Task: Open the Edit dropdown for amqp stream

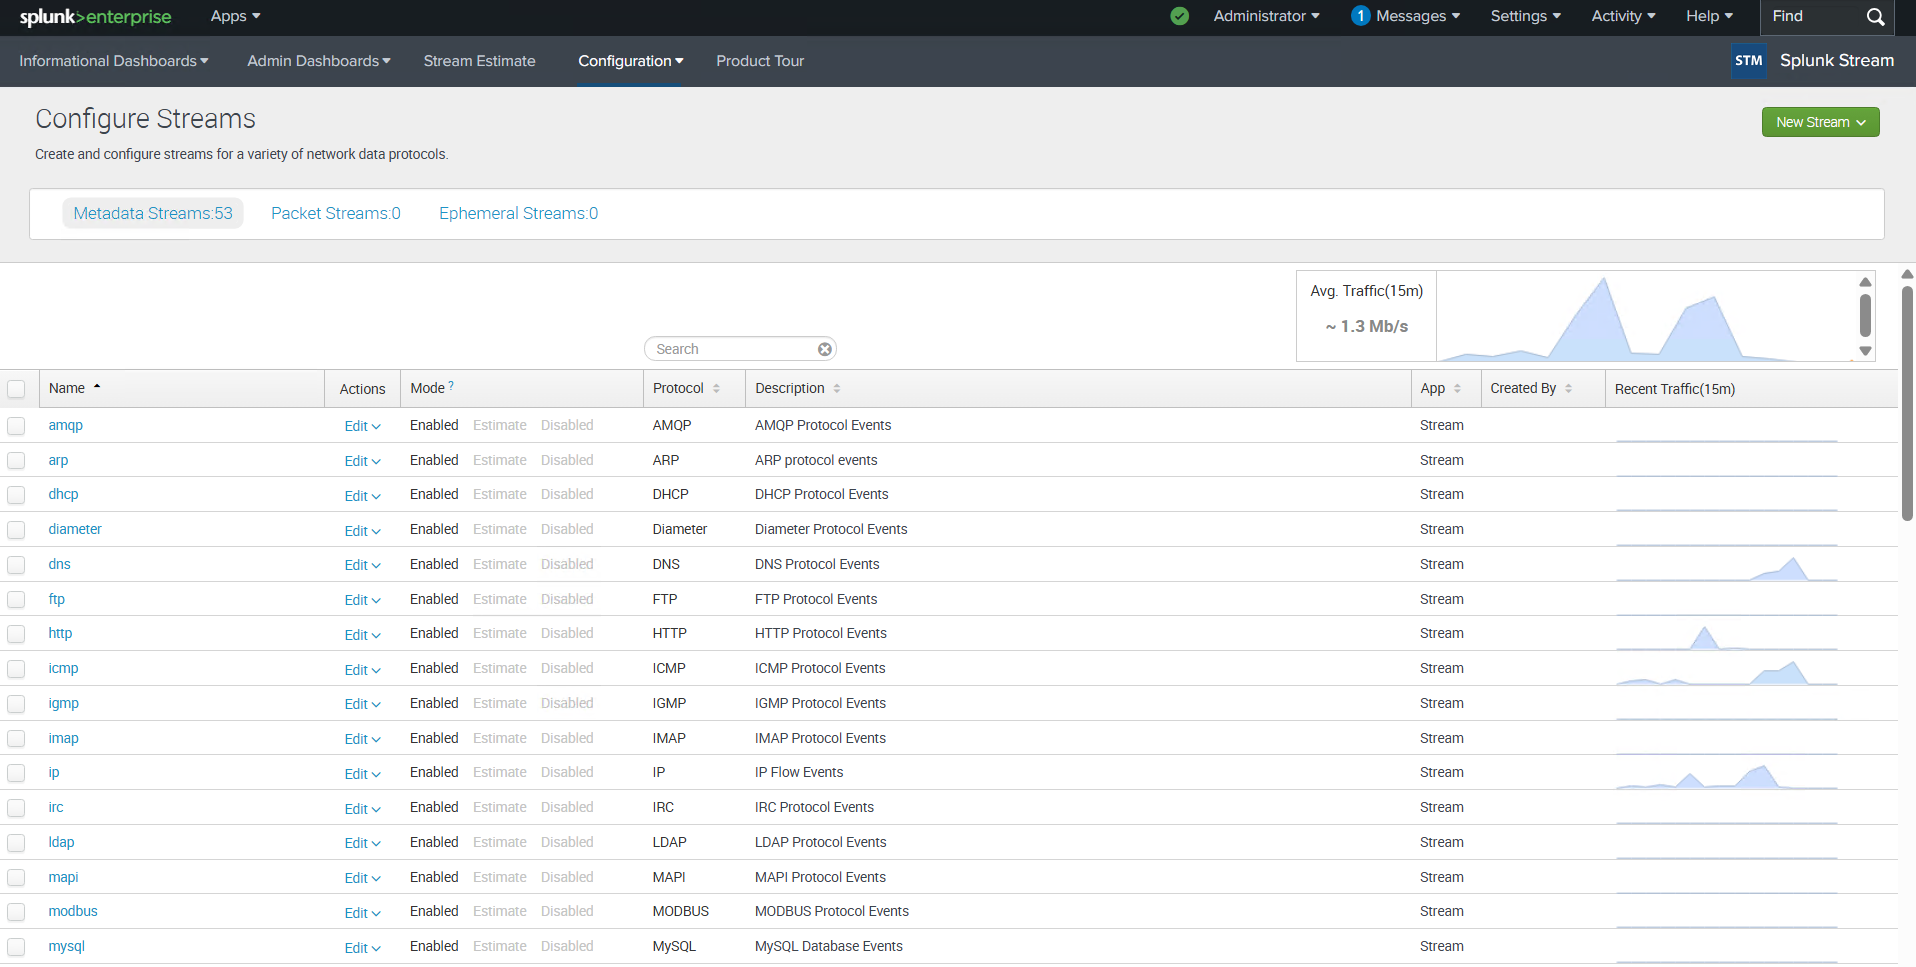Action: point(362,426)
